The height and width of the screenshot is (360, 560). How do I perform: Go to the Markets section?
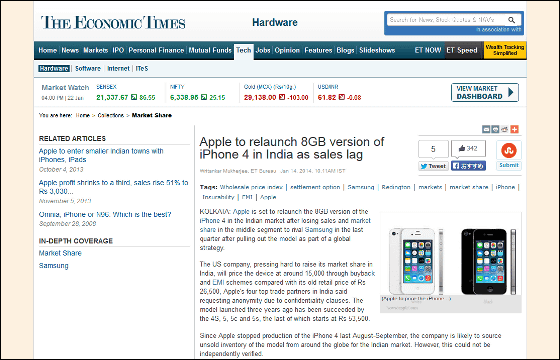[95, 50]
